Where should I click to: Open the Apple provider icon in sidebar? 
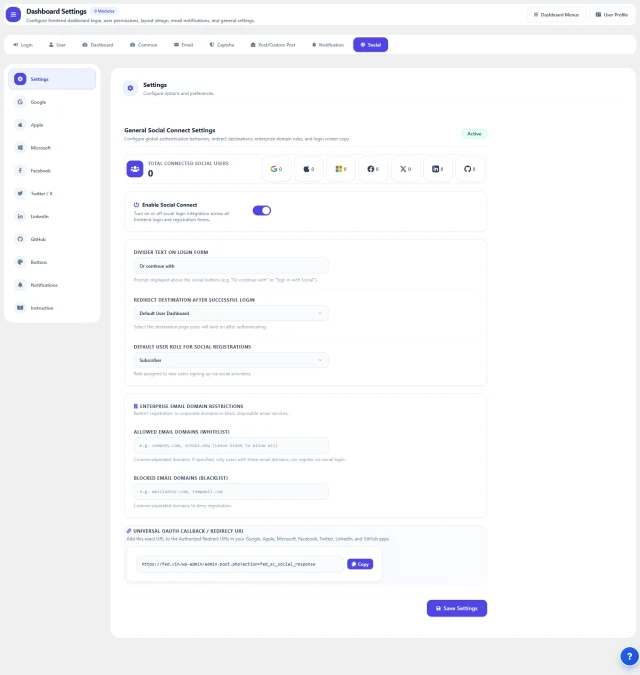coord(20,125)
